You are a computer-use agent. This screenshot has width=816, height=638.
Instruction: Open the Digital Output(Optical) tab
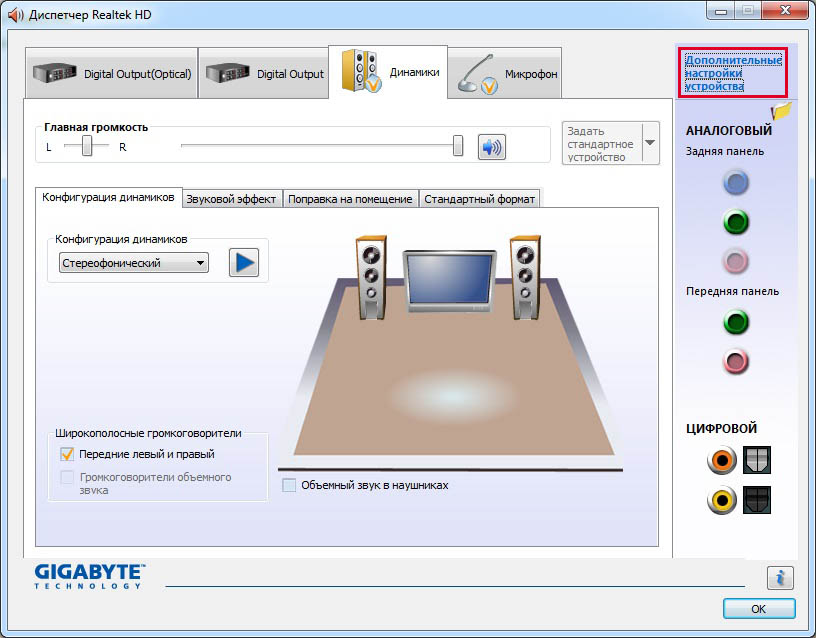(x=111, y=74)
